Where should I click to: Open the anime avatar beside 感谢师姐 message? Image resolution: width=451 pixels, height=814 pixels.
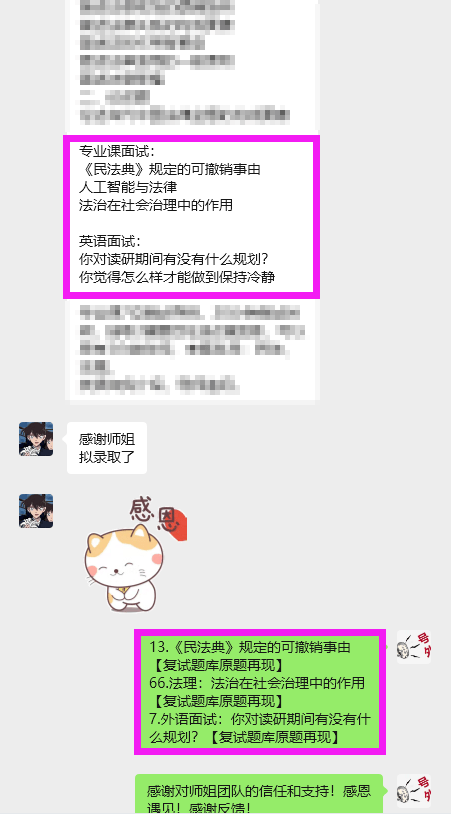point(36,439)
